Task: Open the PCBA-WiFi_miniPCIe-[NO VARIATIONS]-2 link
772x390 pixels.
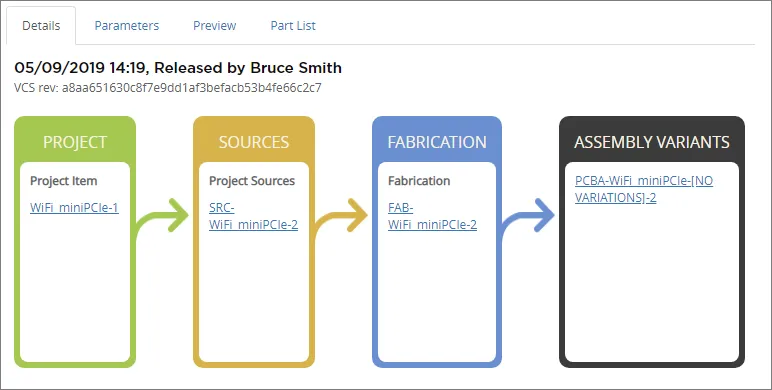Action: point(644,190)
